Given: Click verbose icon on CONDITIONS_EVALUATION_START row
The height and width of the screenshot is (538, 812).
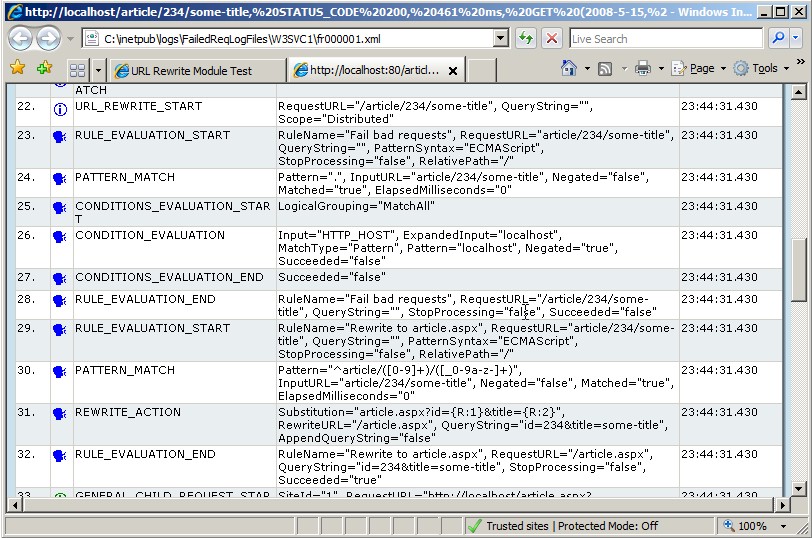Looking at the screenshot, I should pyautogui.click(x=60, y=208).
